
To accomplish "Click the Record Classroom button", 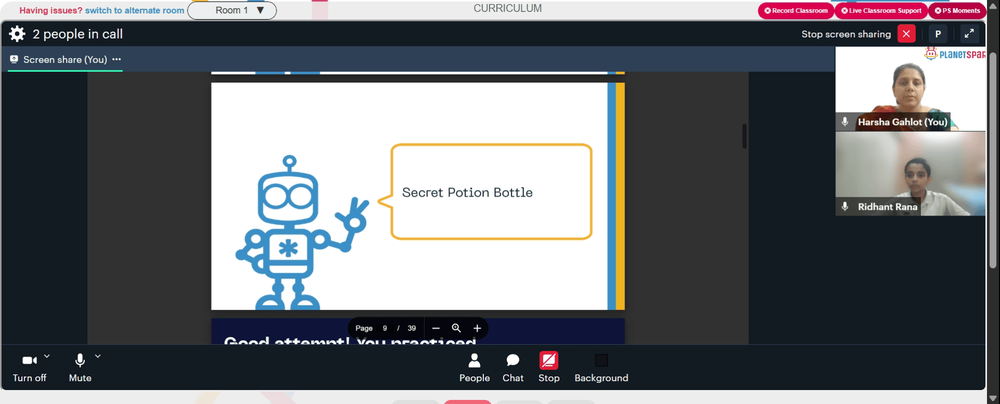I will point(796,11).
